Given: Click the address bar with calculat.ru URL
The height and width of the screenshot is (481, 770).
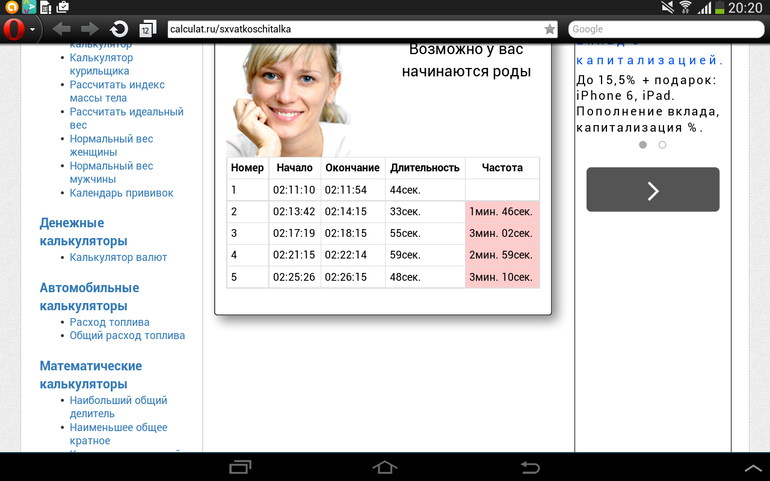Looking at the screenshot, I should [x=350, y=29].
